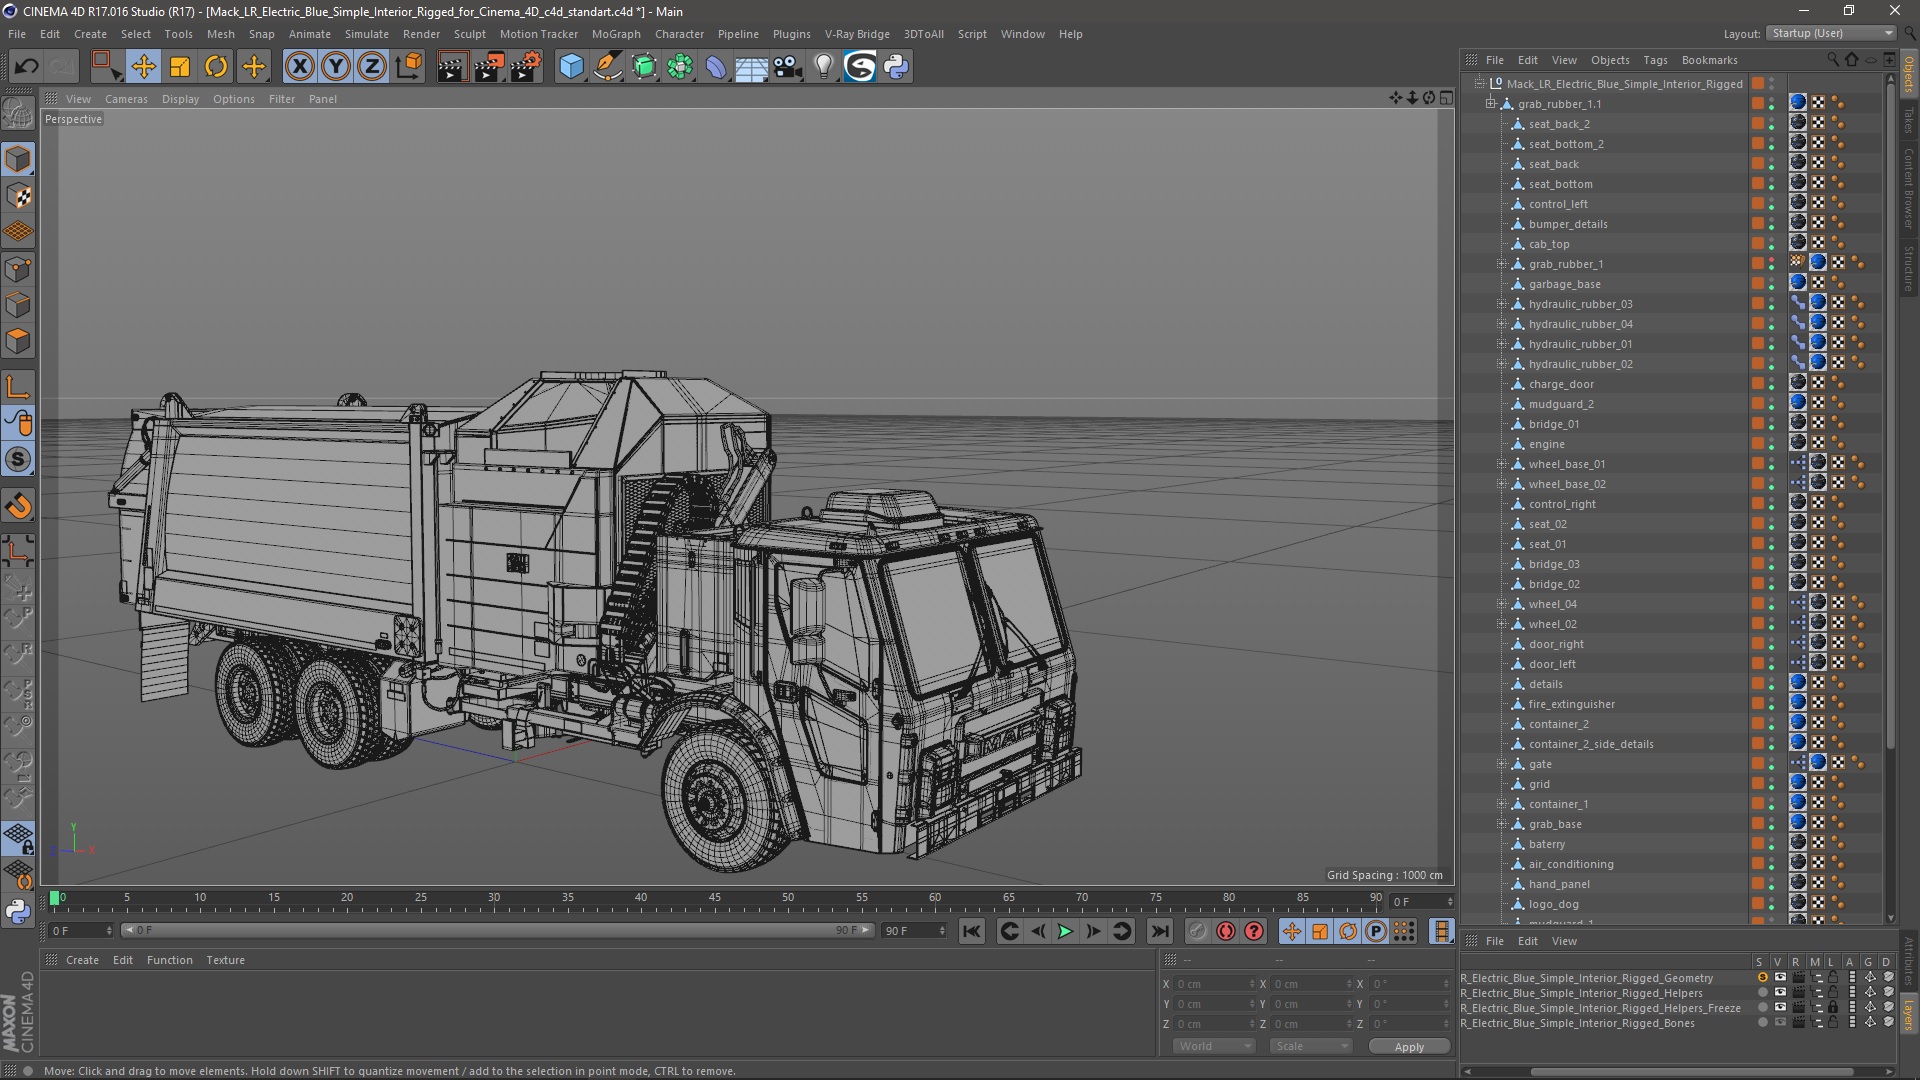This screenshot has width=1920, height=1080.
Task: Toggle Enable Snap S icon
Action: tap(18, 460)
